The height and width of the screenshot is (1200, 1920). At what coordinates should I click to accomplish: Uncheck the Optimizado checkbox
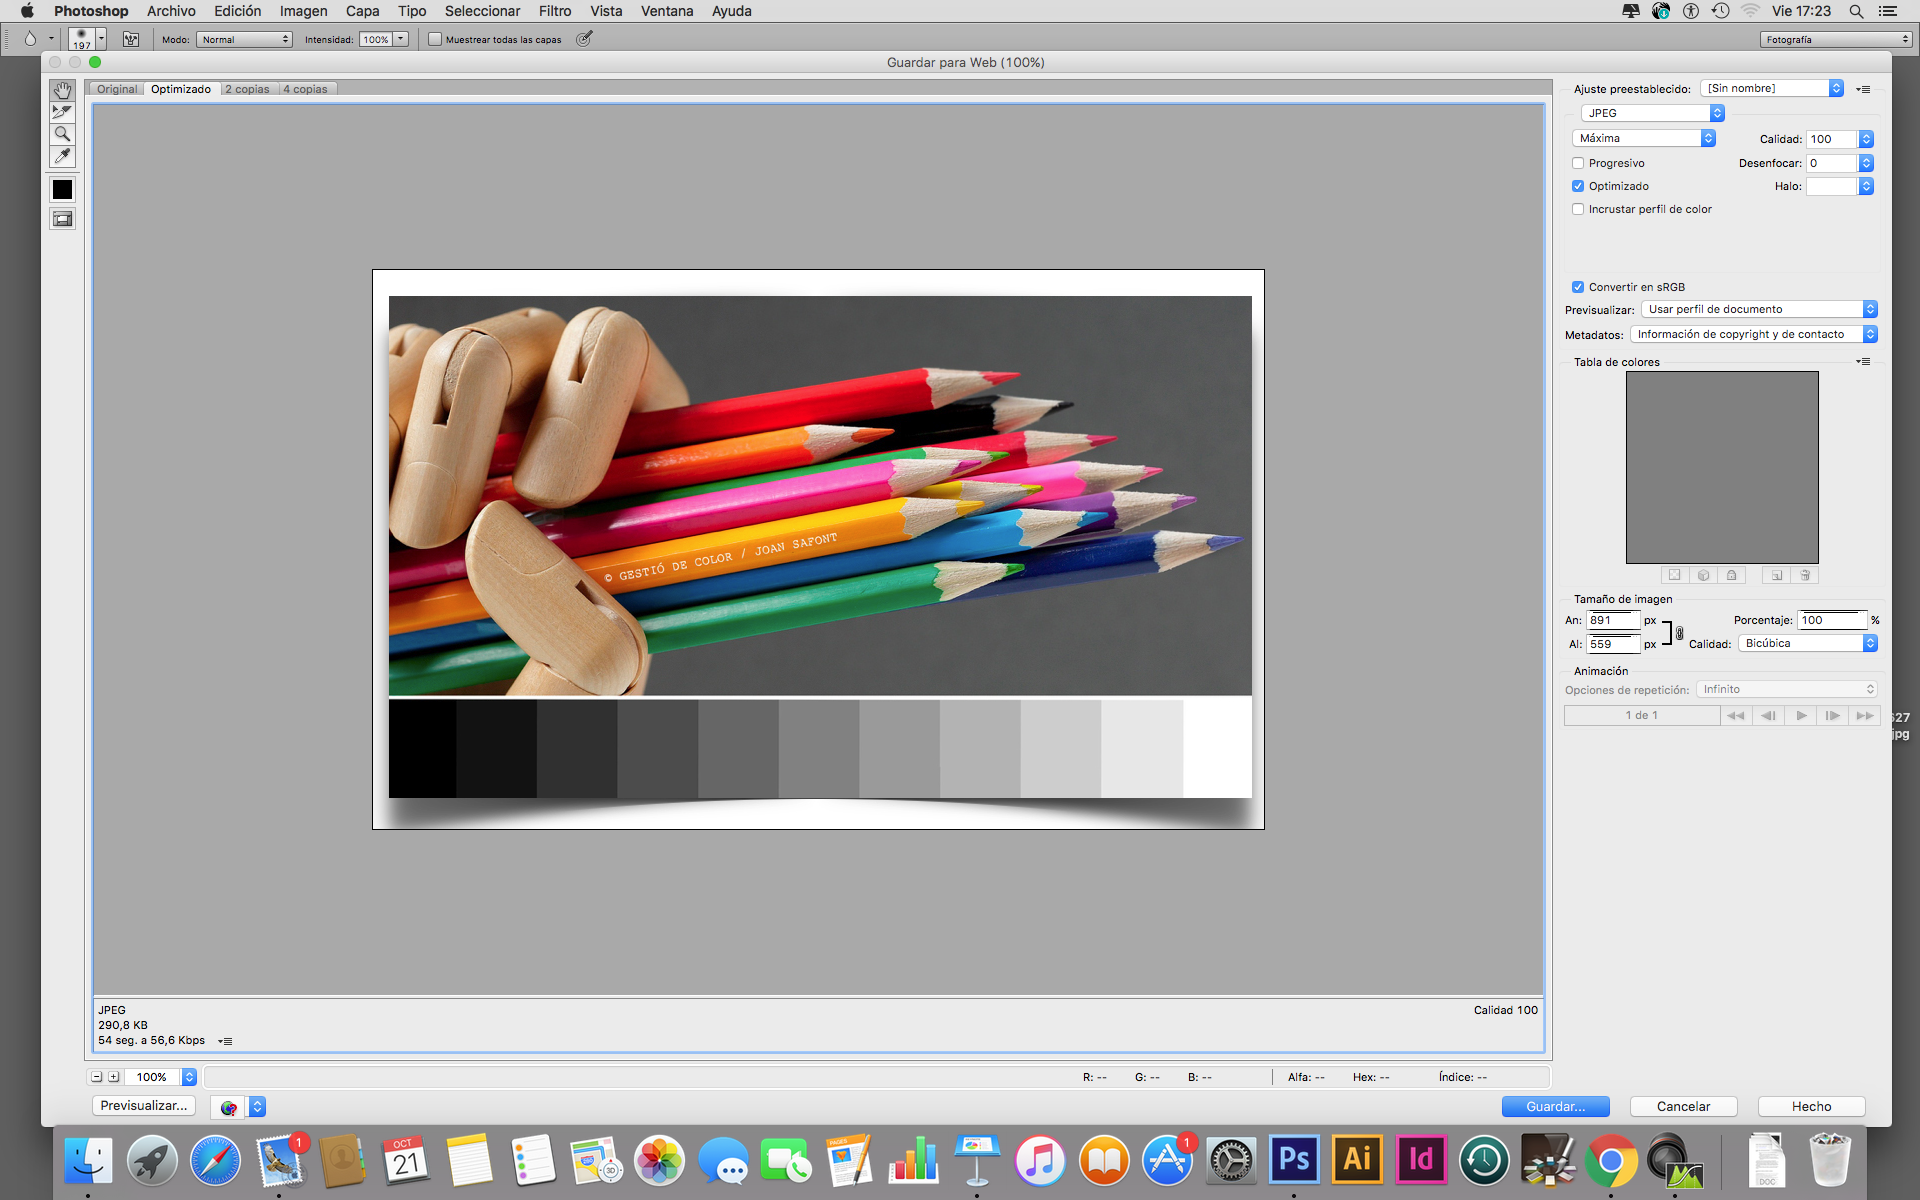pos(1578,186)
